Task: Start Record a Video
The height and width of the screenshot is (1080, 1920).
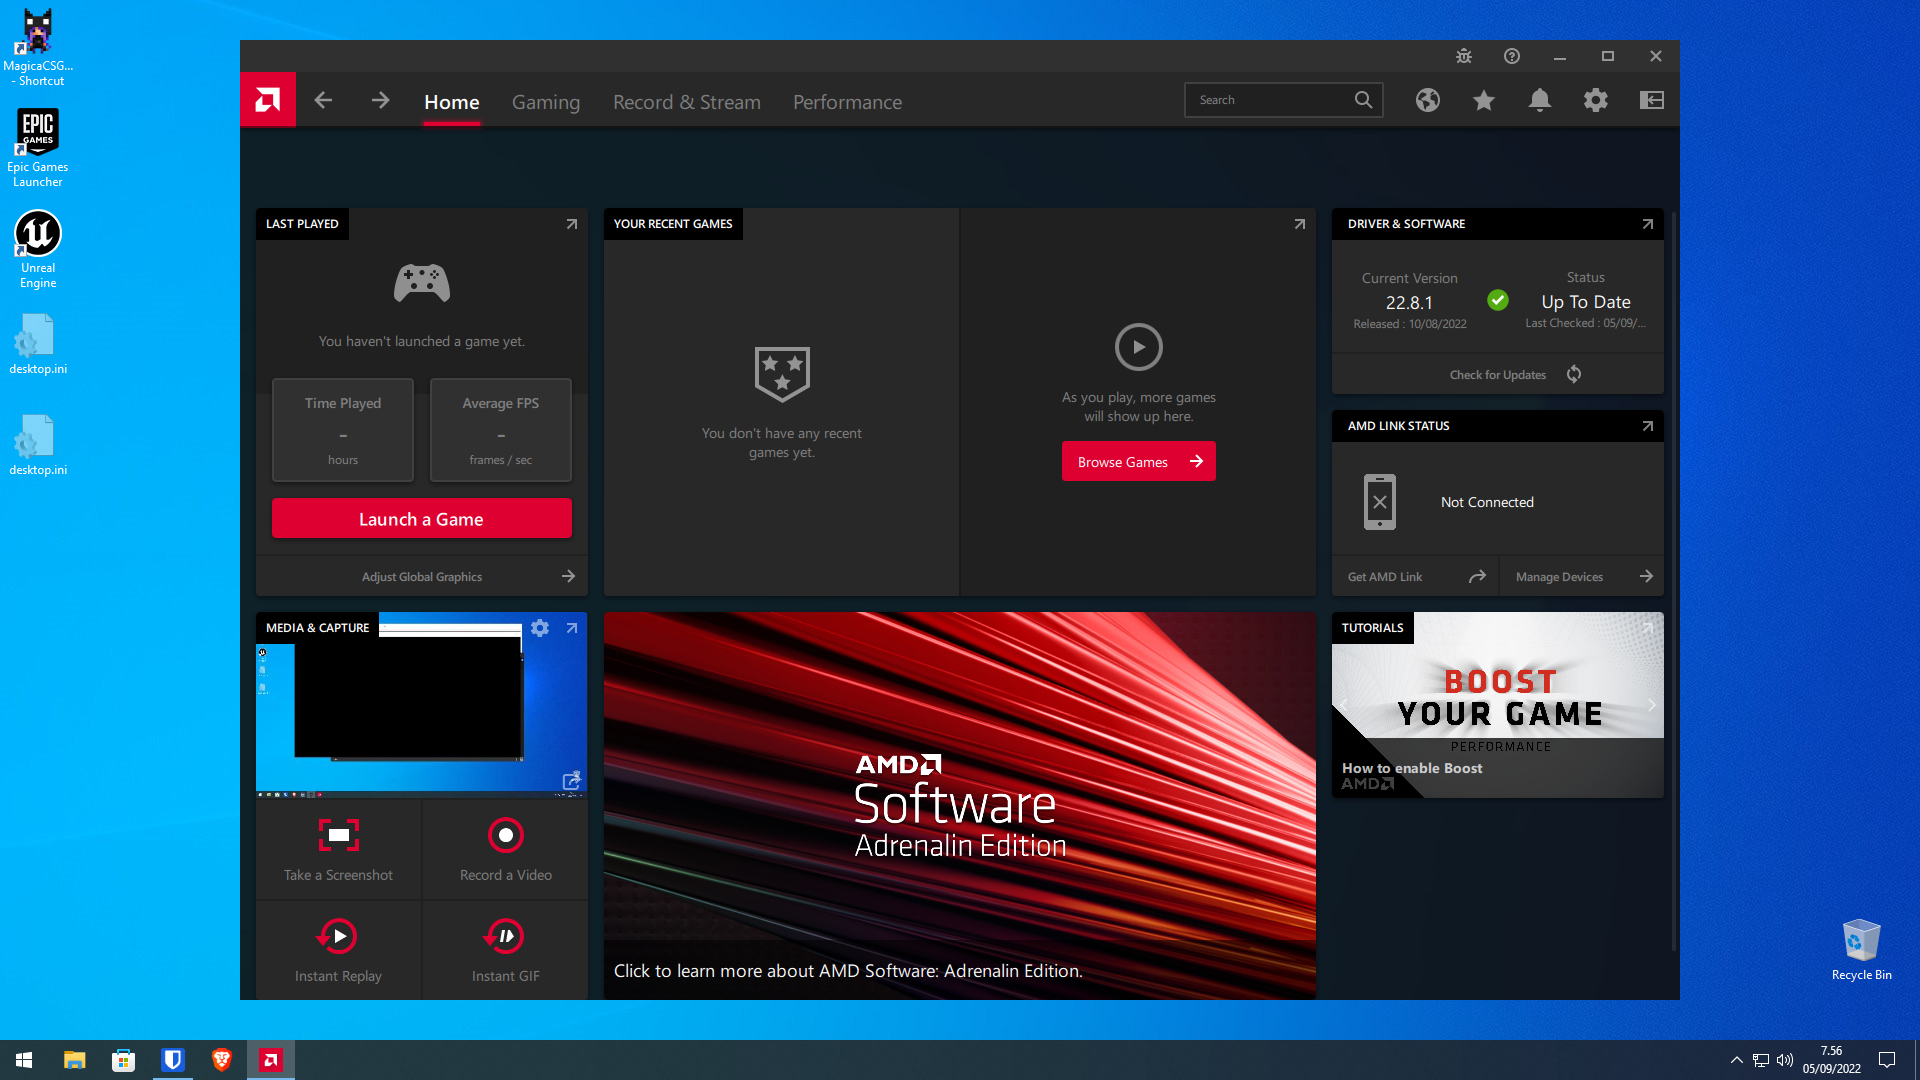Action: click(x=505, y=849)
